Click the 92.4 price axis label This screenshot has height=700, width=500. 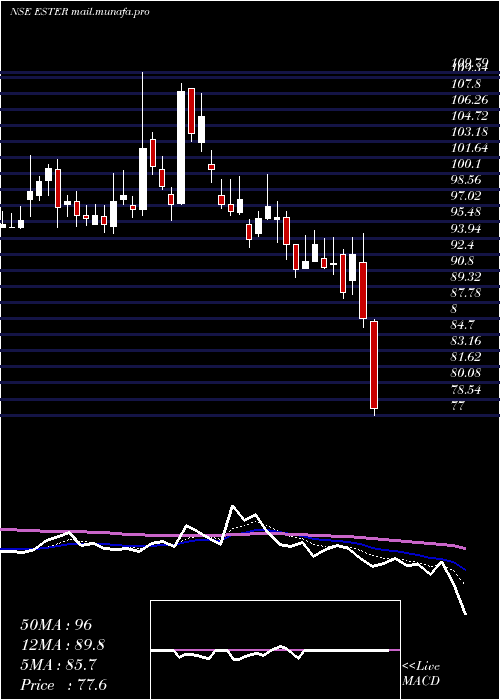(463, 245)
